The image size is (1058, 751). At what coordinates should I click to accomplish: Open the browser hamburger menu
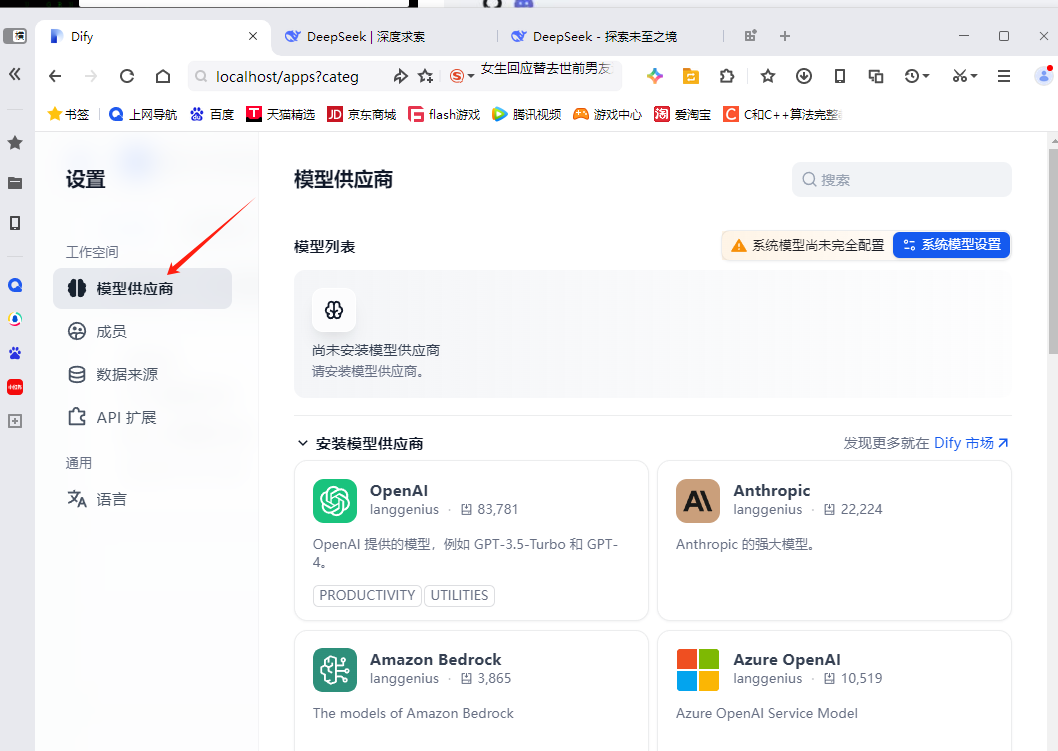(x=1004, y=76)
